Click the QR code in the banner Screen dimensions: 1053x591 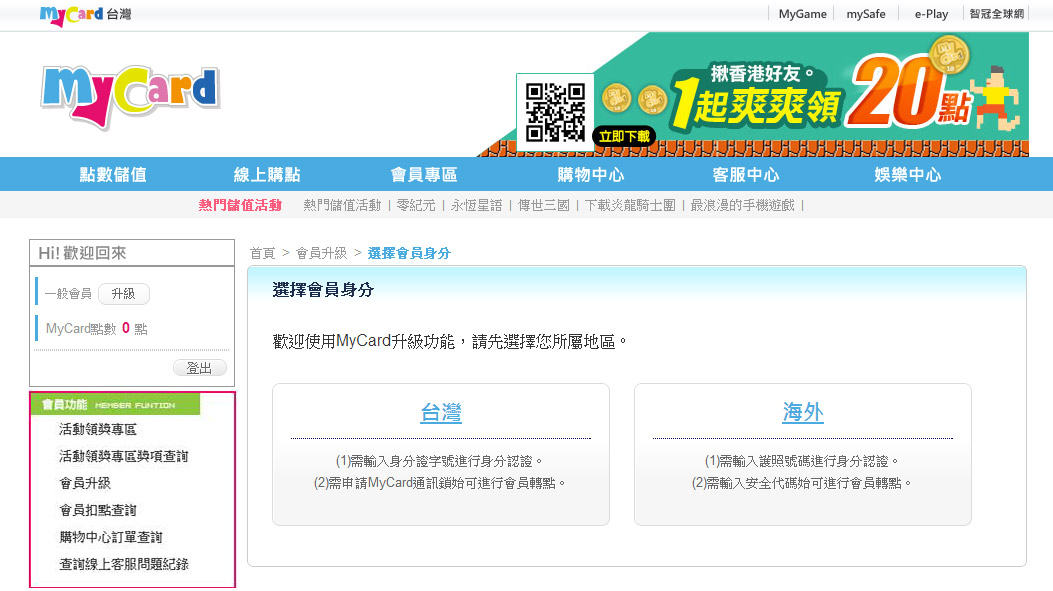(555, 112)
